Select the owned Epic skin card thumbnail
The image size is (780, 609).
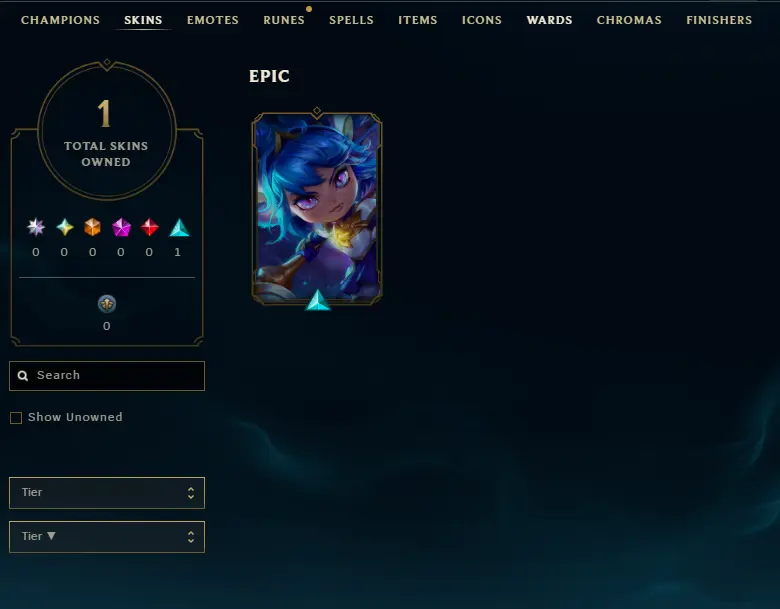pos(317,208)
